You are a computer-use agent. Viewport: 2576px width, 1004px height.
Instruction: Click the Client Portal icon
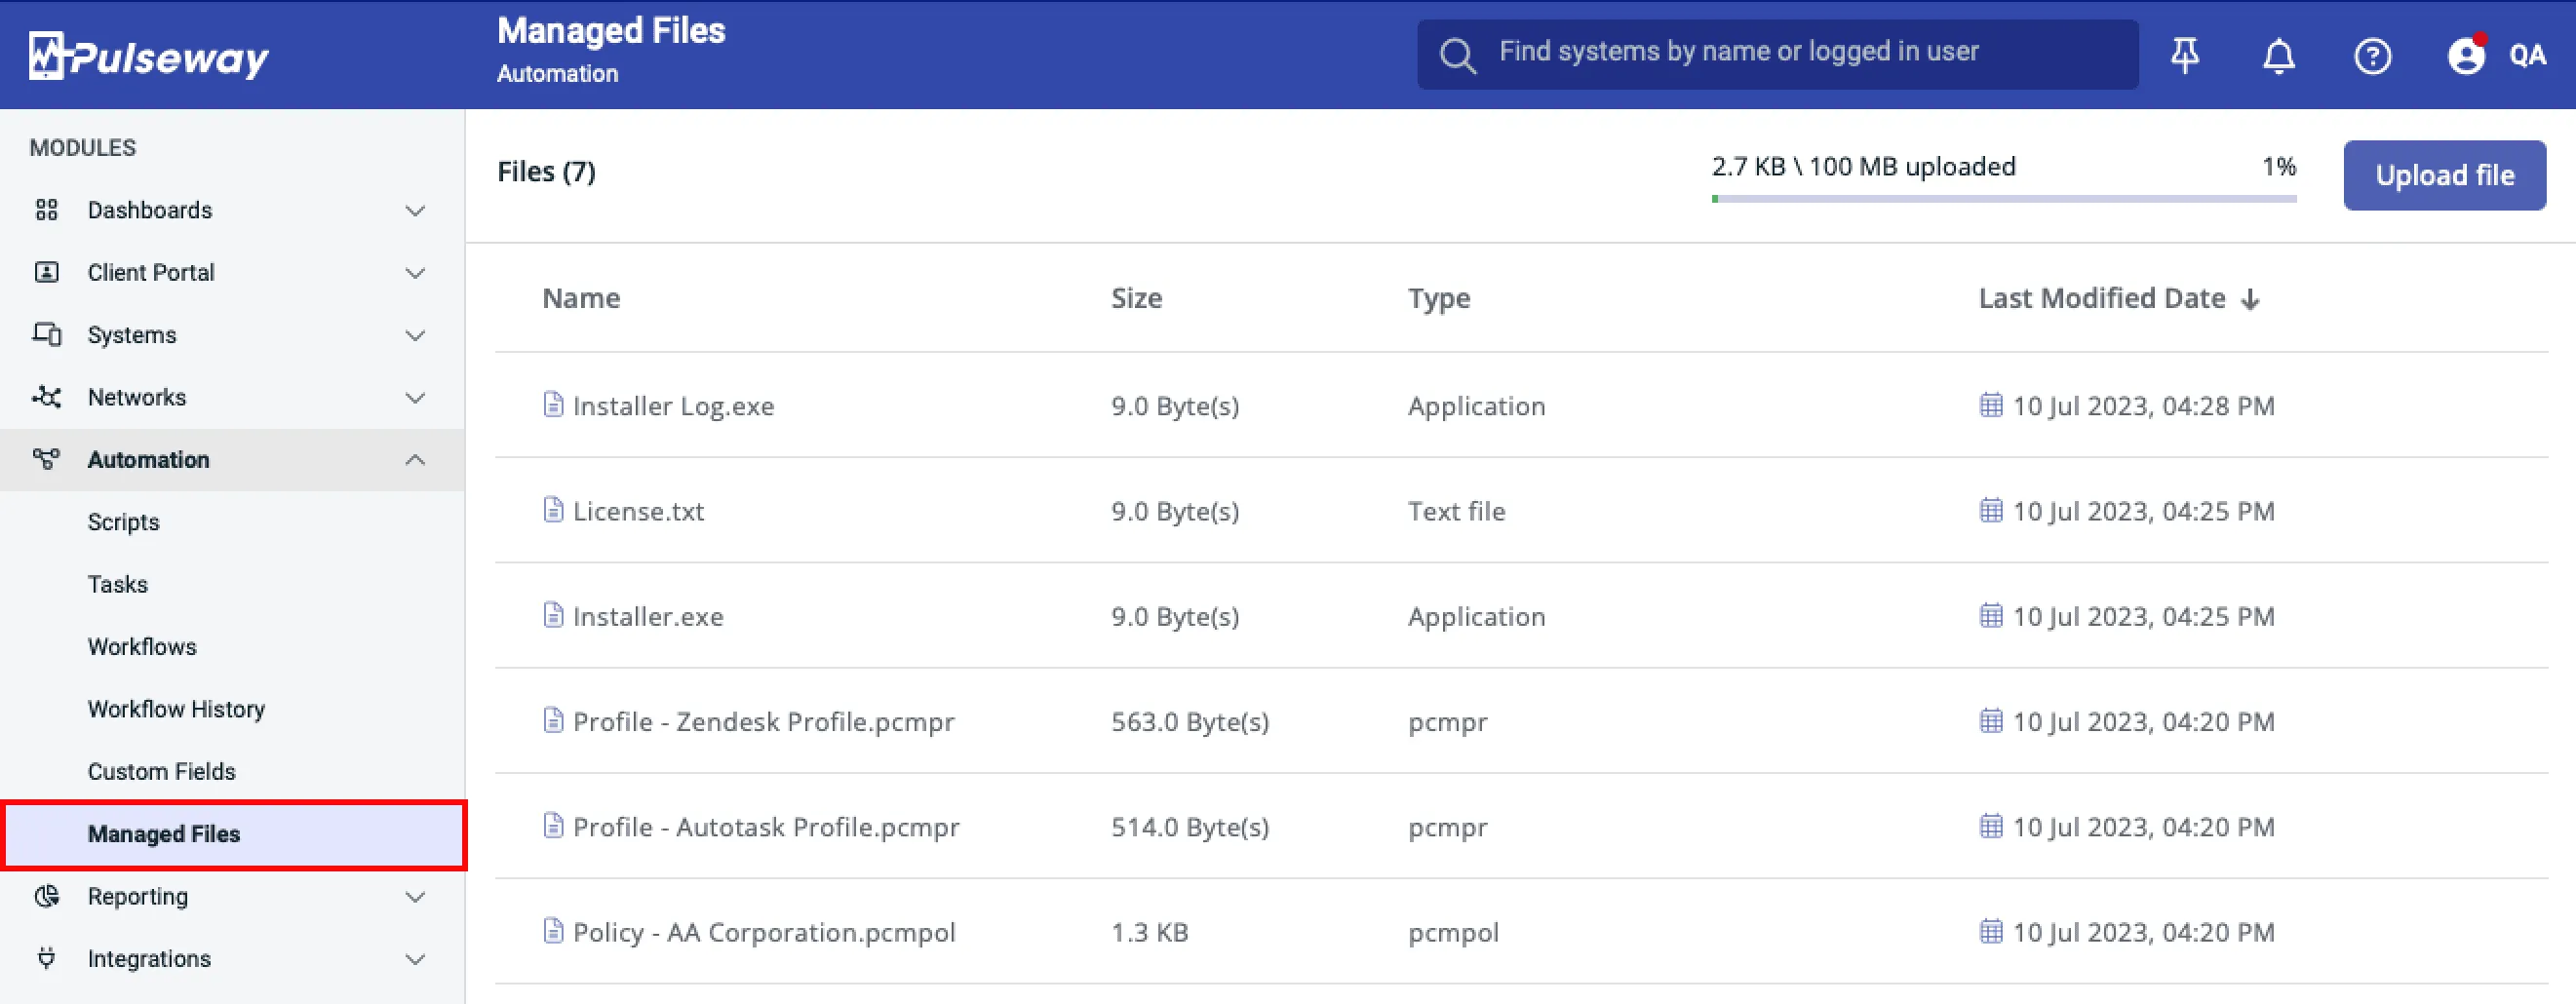46,272
